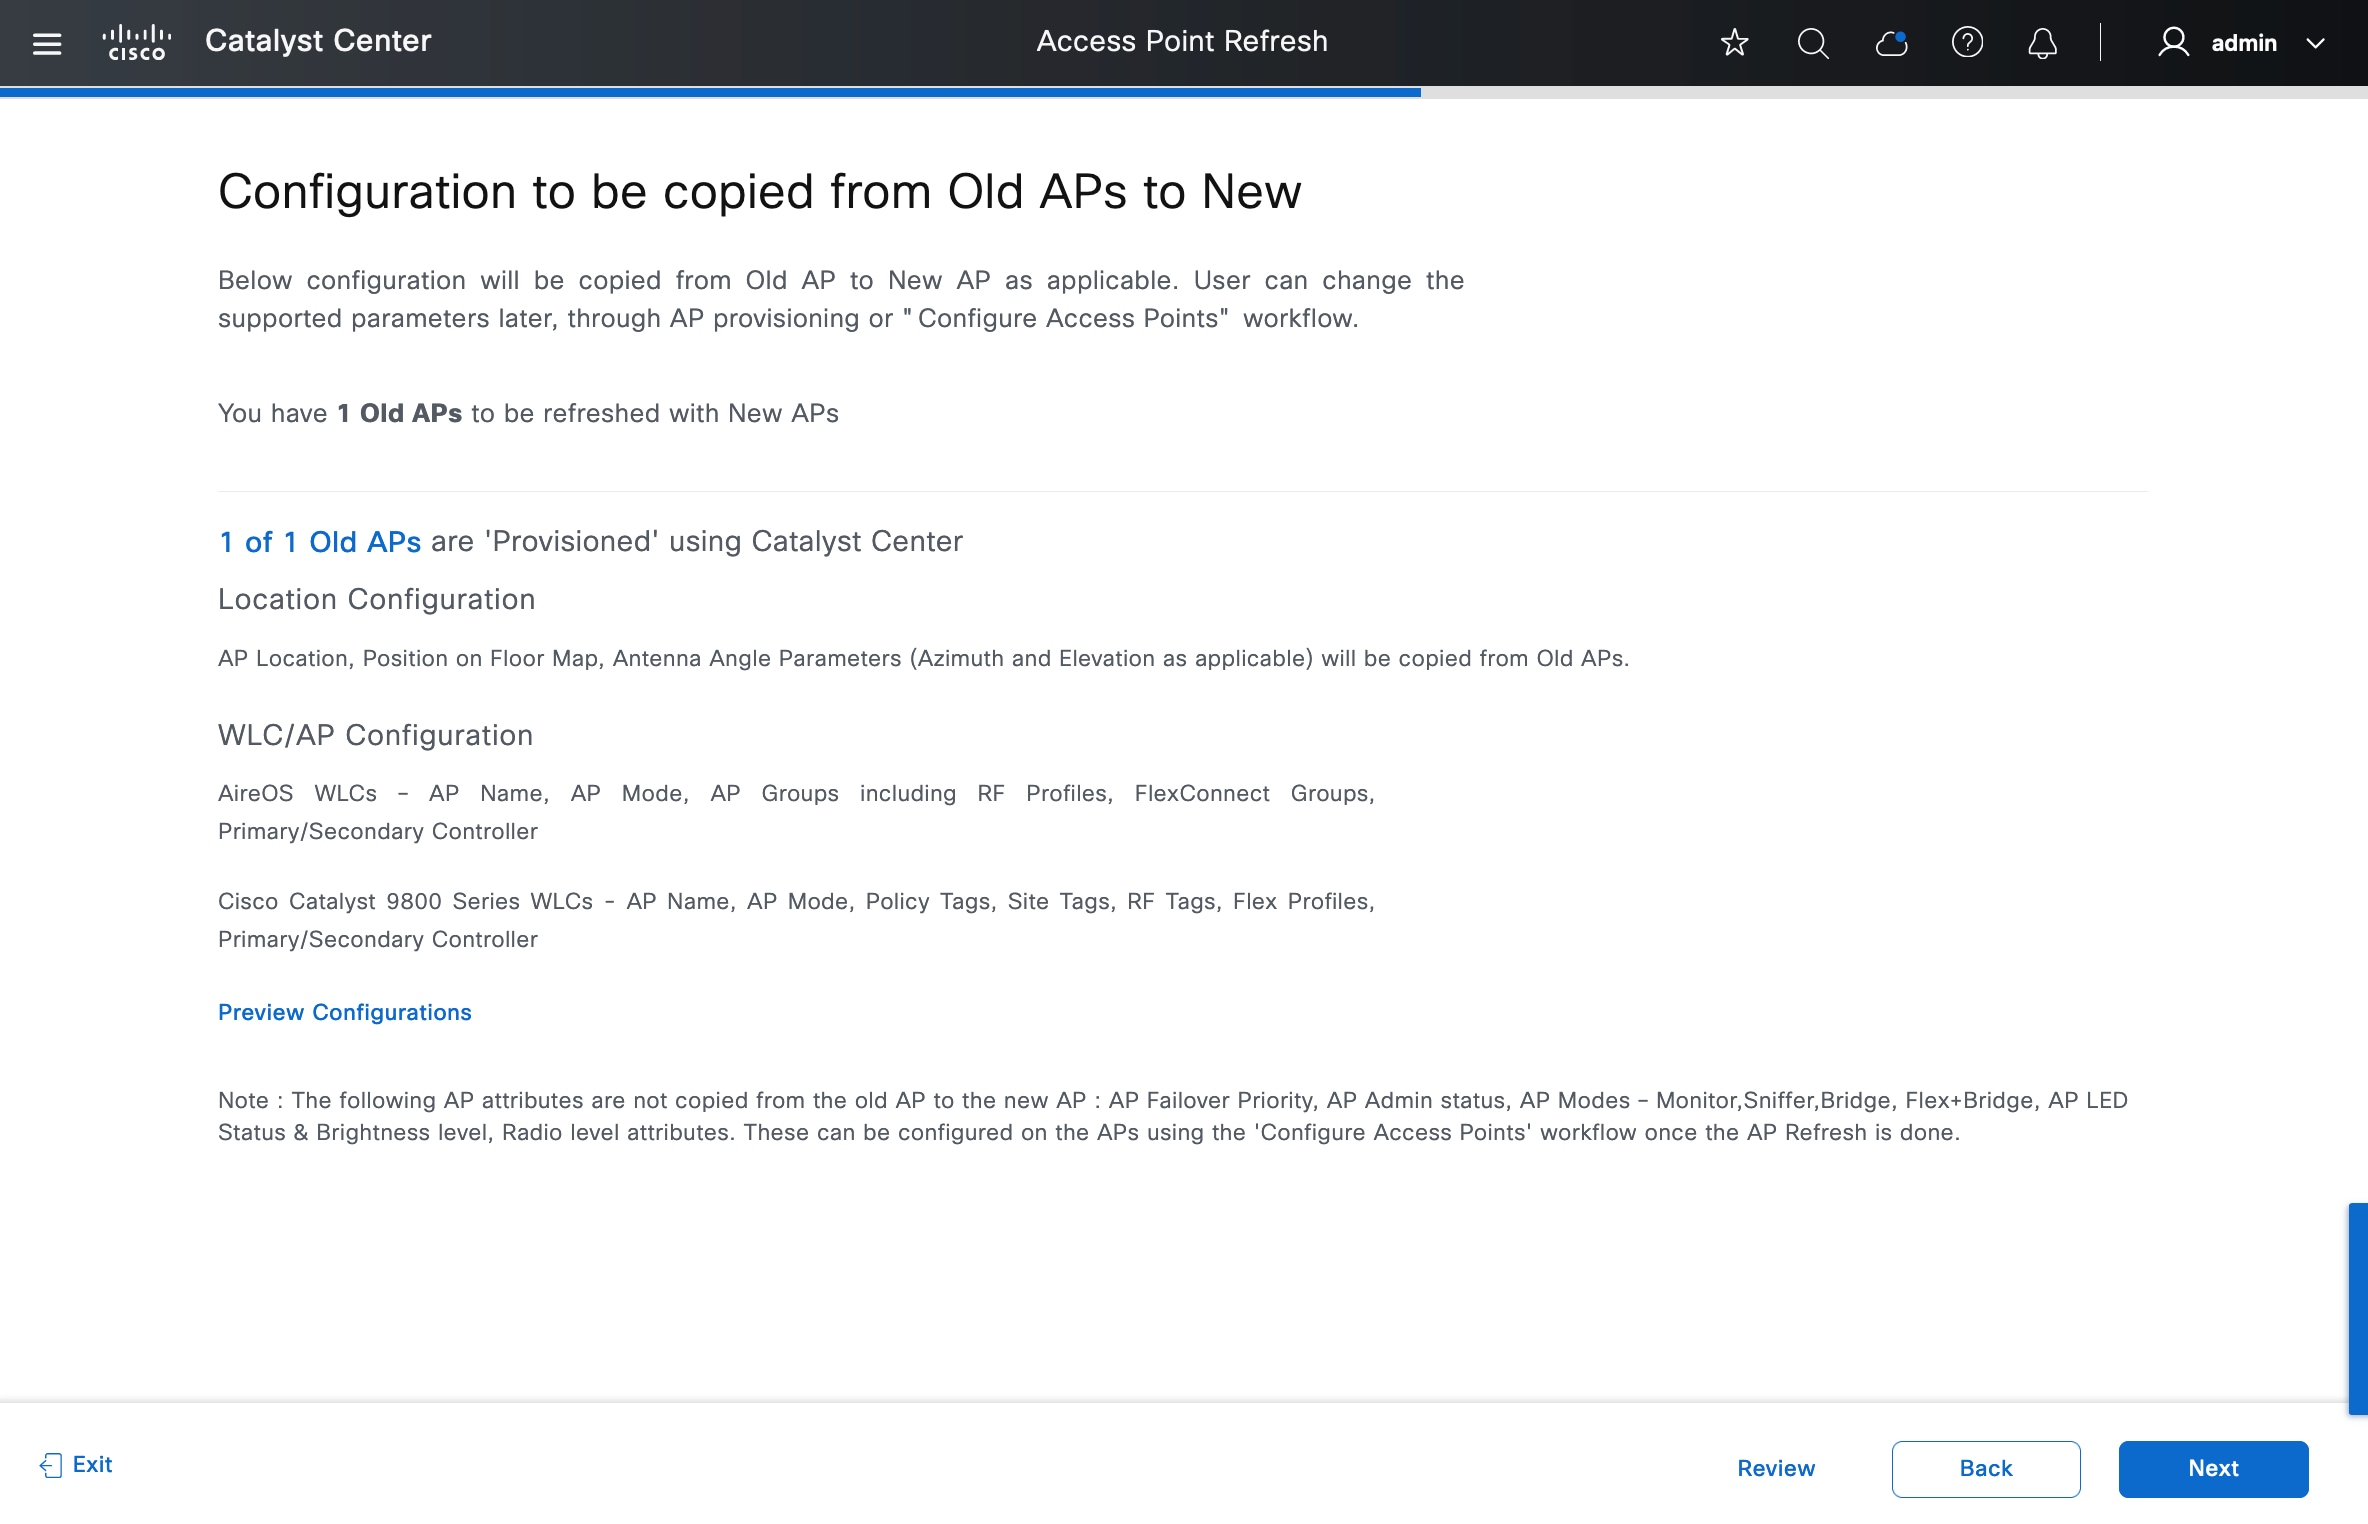Click the blue side tab on right edge
The image size is (2368, 1524).
pos(2358,1308)
